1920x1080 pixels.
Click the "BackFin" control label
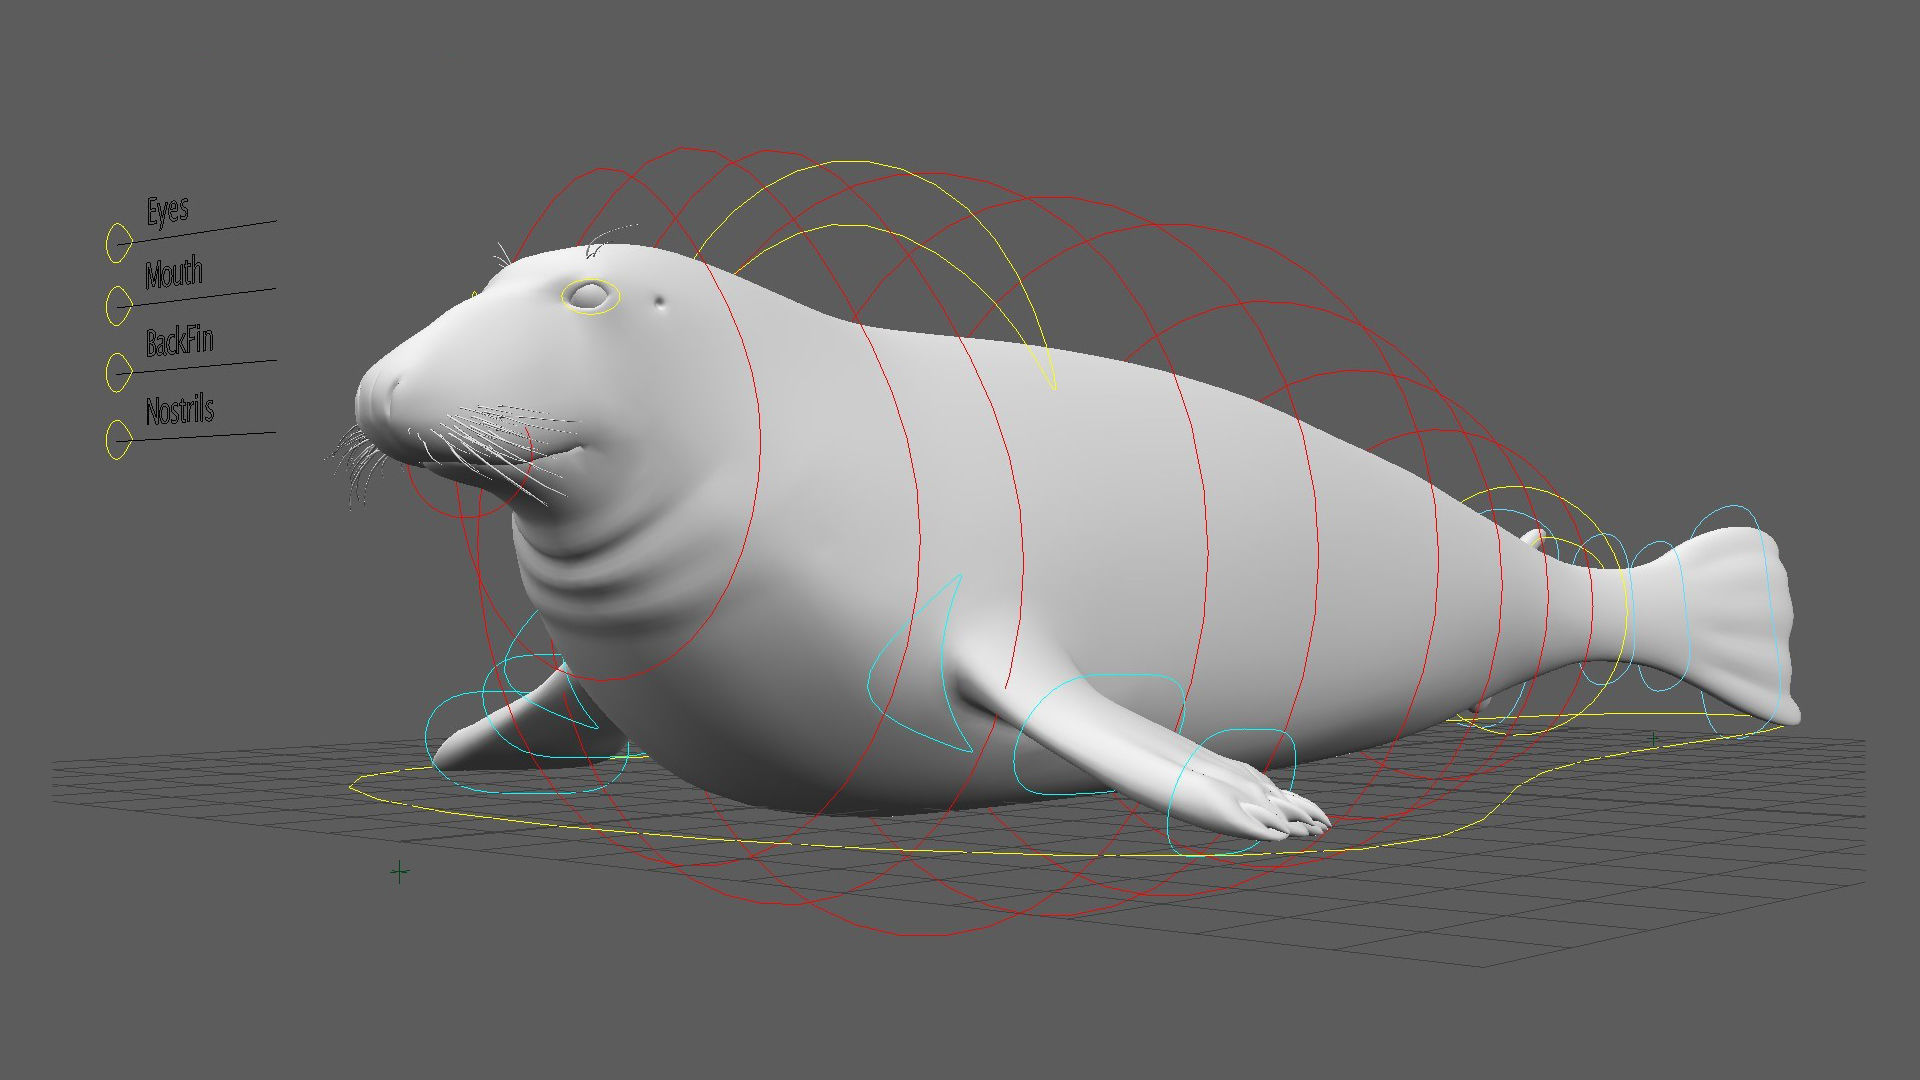click(179, 341)
